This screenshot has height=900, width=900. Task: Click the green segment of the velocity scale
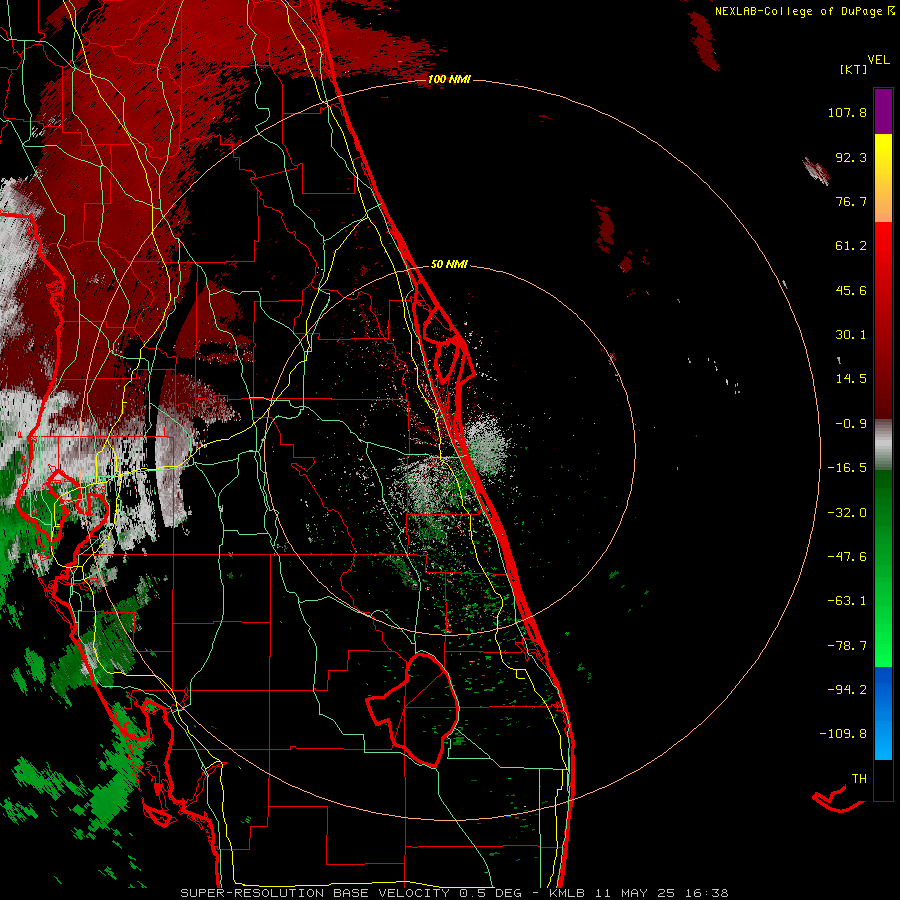[883, 568]
